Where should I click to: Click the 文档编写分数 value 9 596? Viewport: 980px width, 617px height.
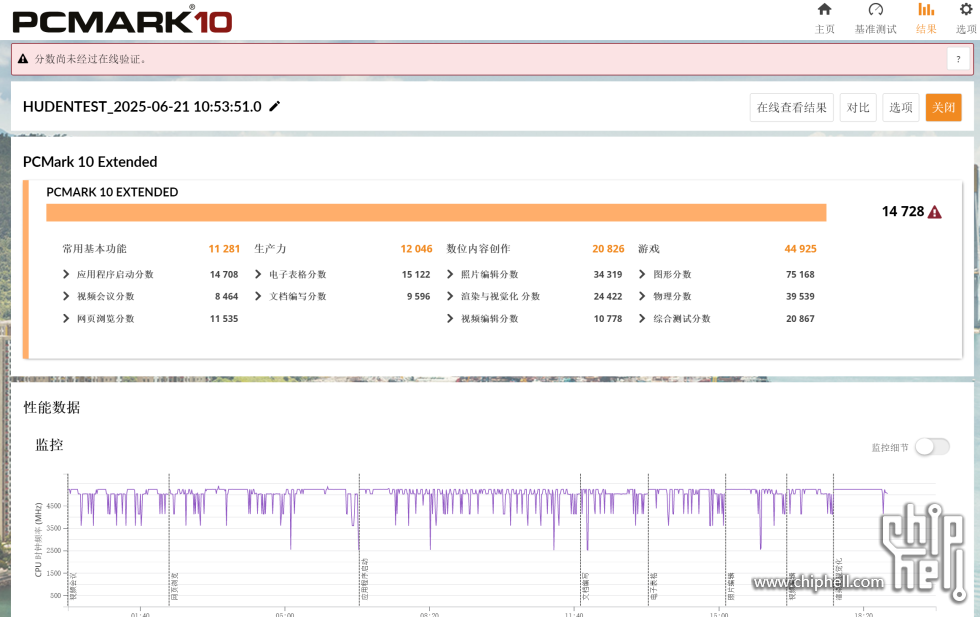pyautogui.click(x=419, y=296)
